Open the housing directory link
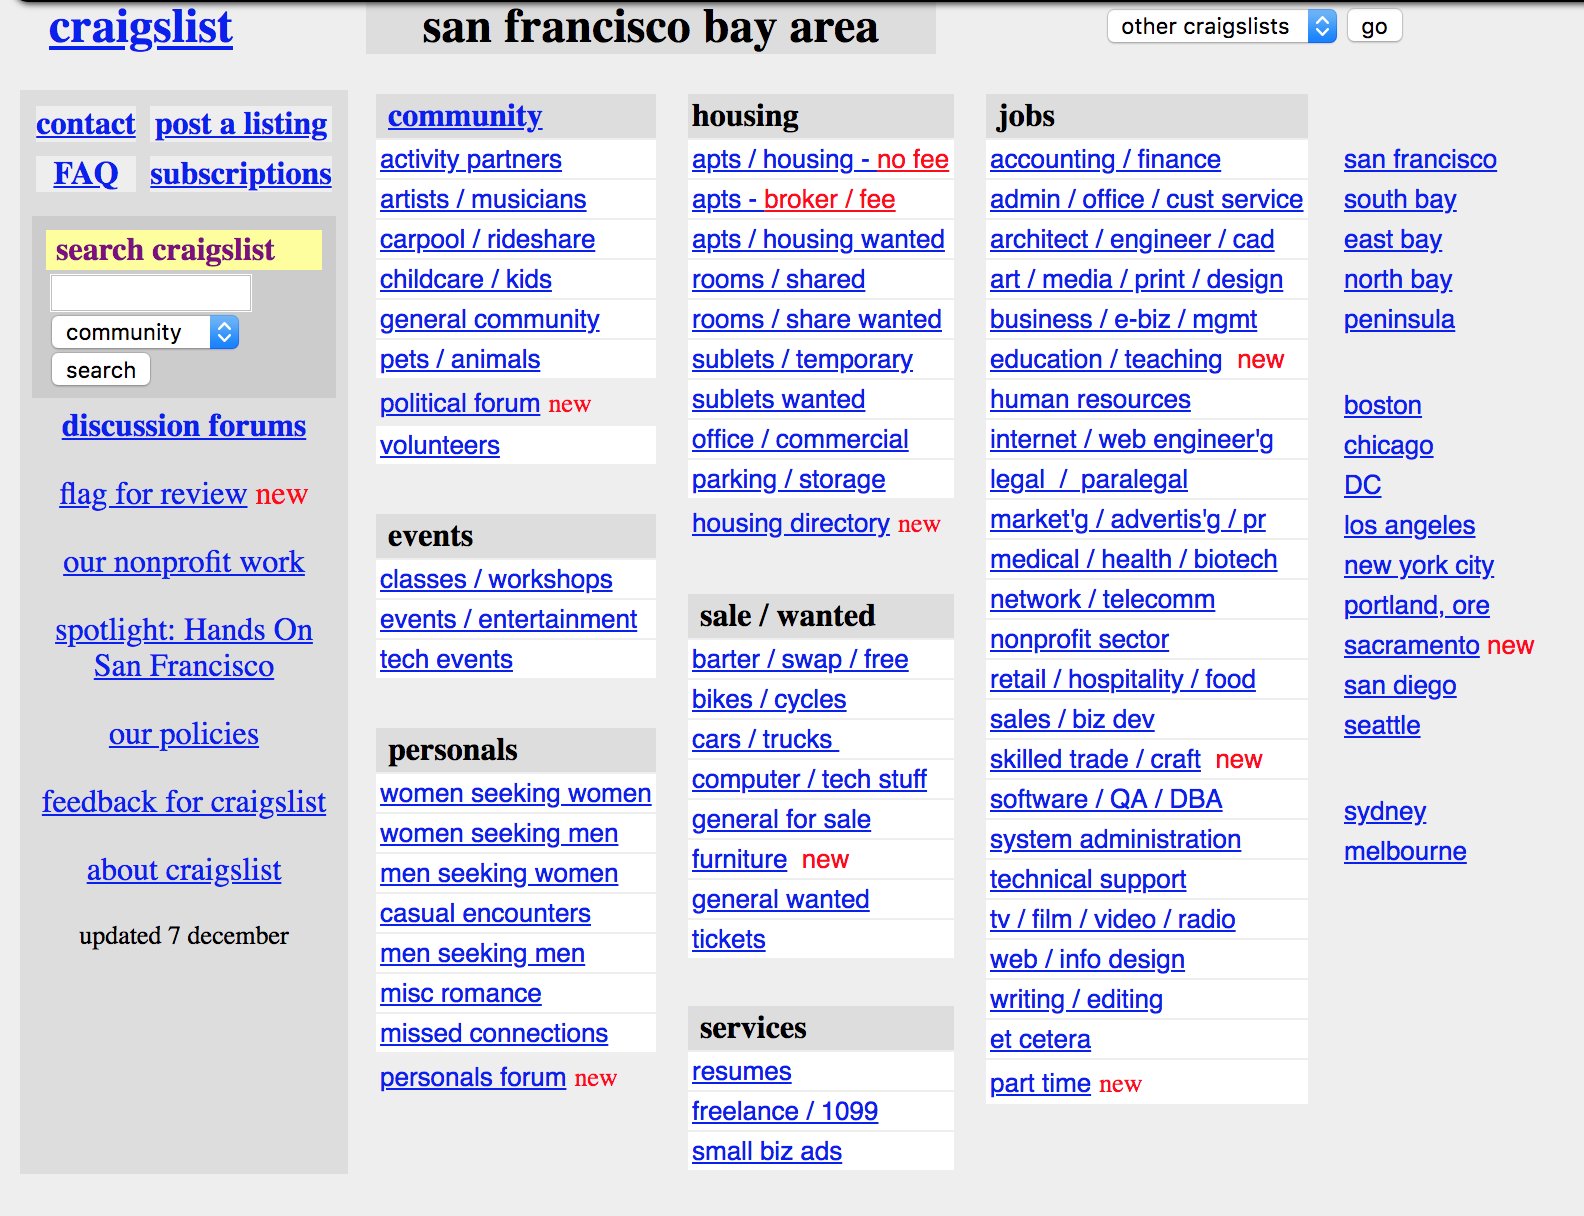1584x1216 pixels. (x=791, y=523)
